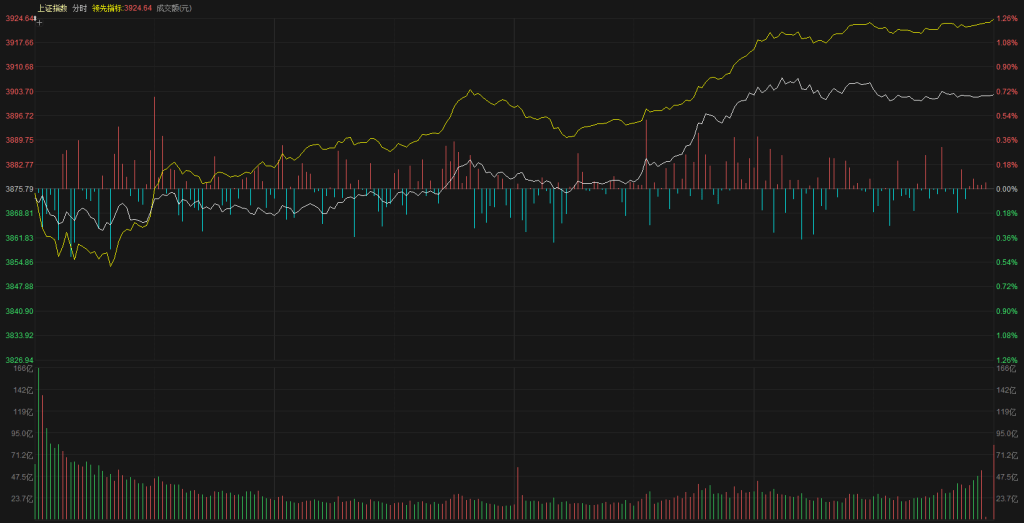The height and width of the screenshot is (523, 1024).
Task: Click the red 1.26% label at top right
Action: tap(1006, 18)
